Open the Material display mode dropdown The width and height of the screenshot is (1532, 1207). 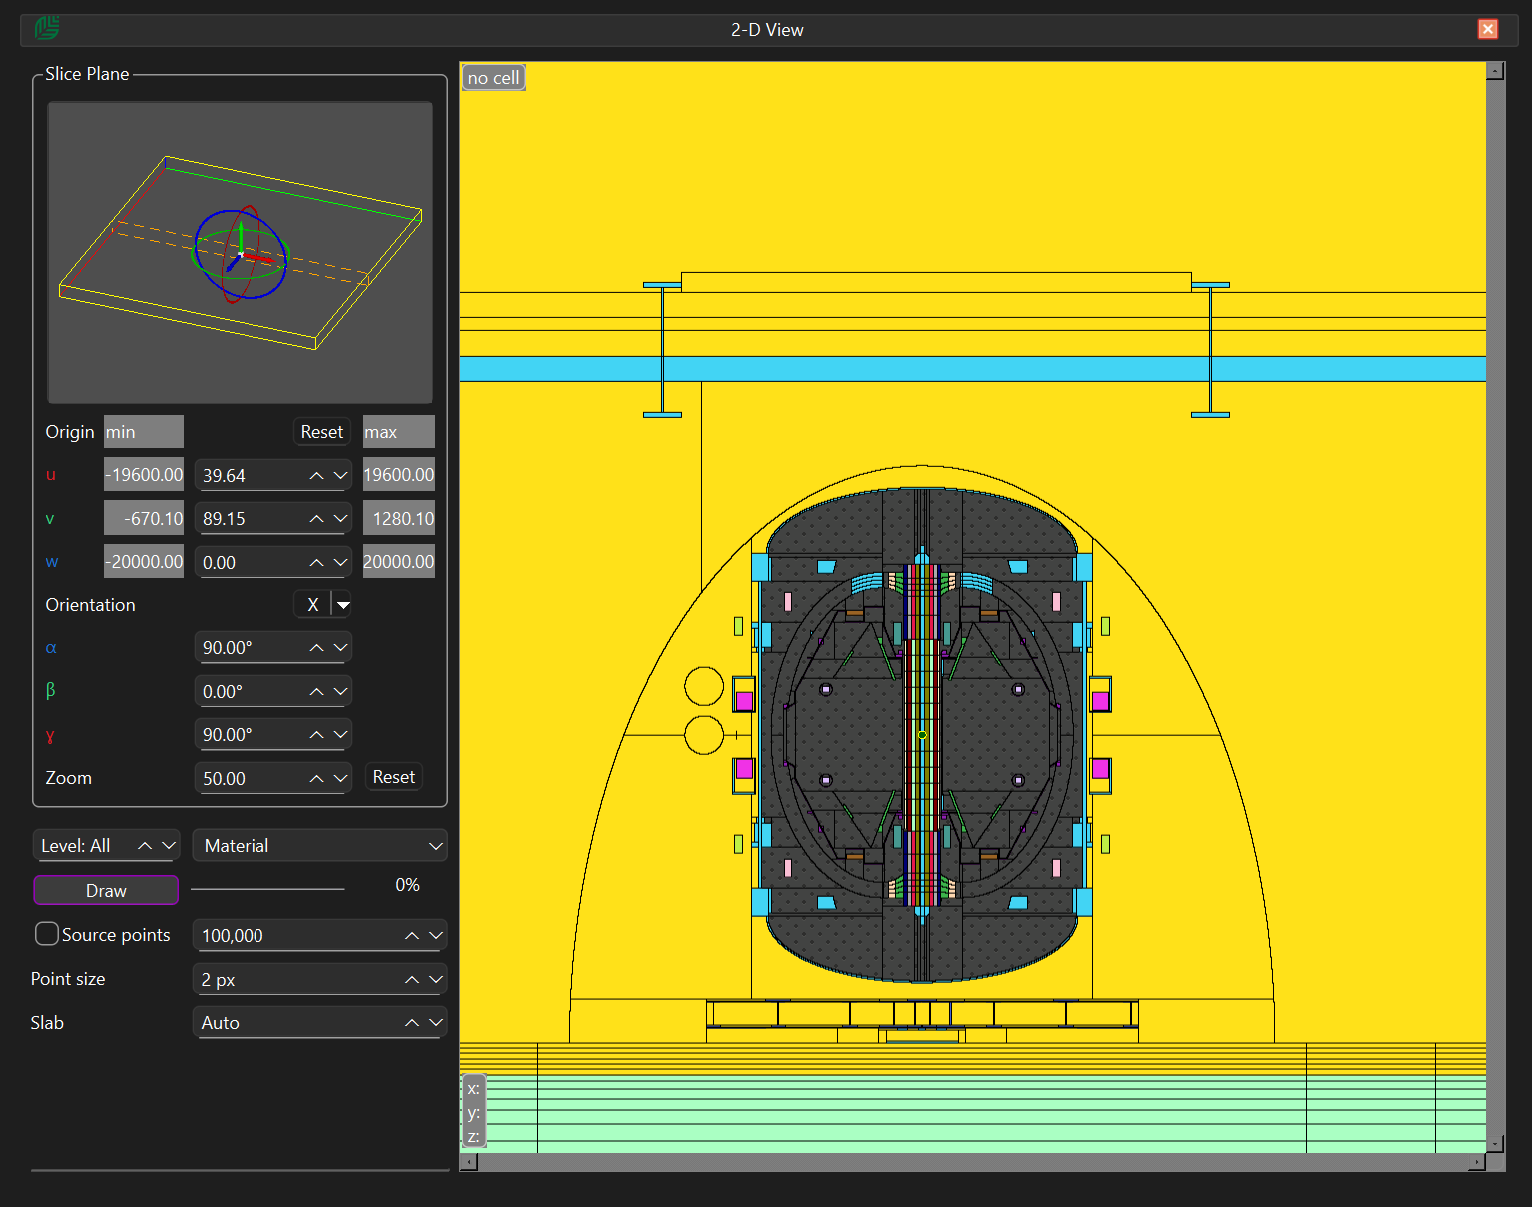tap(320, 846)
